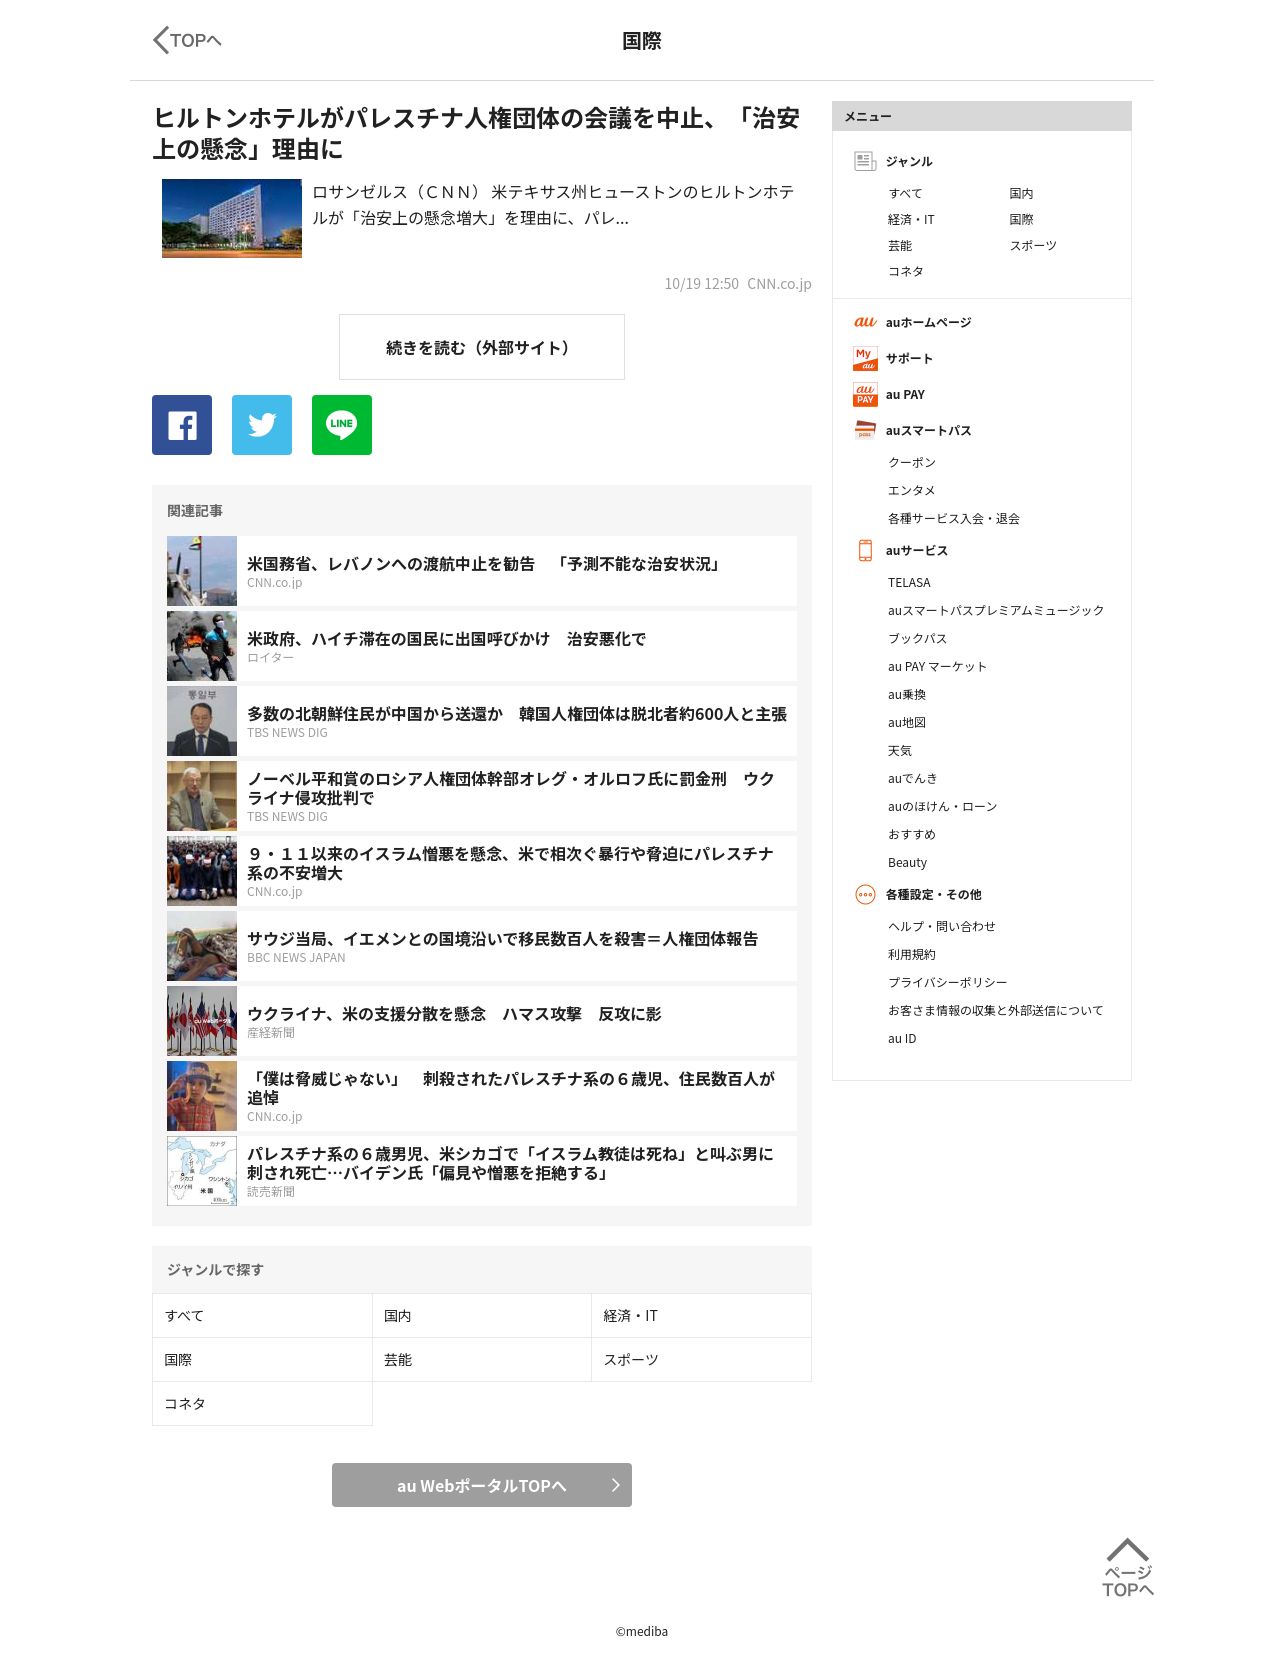Open au PAY マーケット link
This screenshot has width=1284, height=1656.
pyautogui.click(x=937, y=666)
